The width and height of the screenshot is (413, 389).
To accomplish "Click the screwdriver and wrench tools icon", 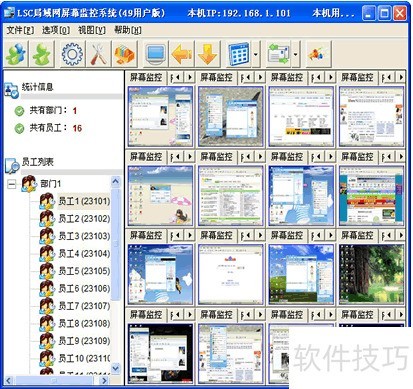I will click(98, 54).
